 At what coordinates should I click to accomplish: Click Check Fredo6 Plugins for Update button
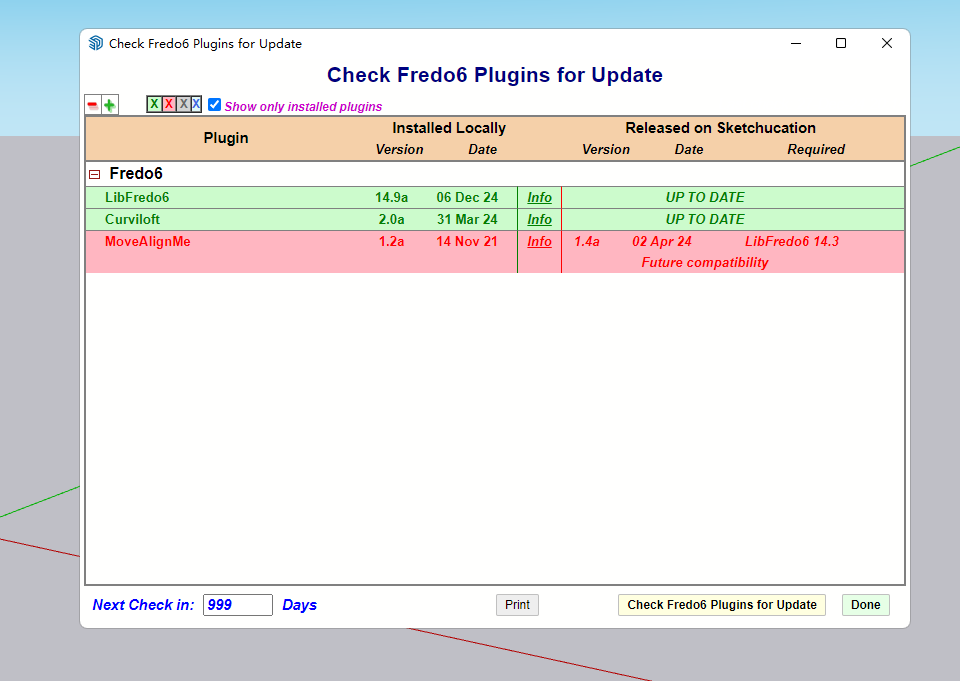(x=721, y=605)
